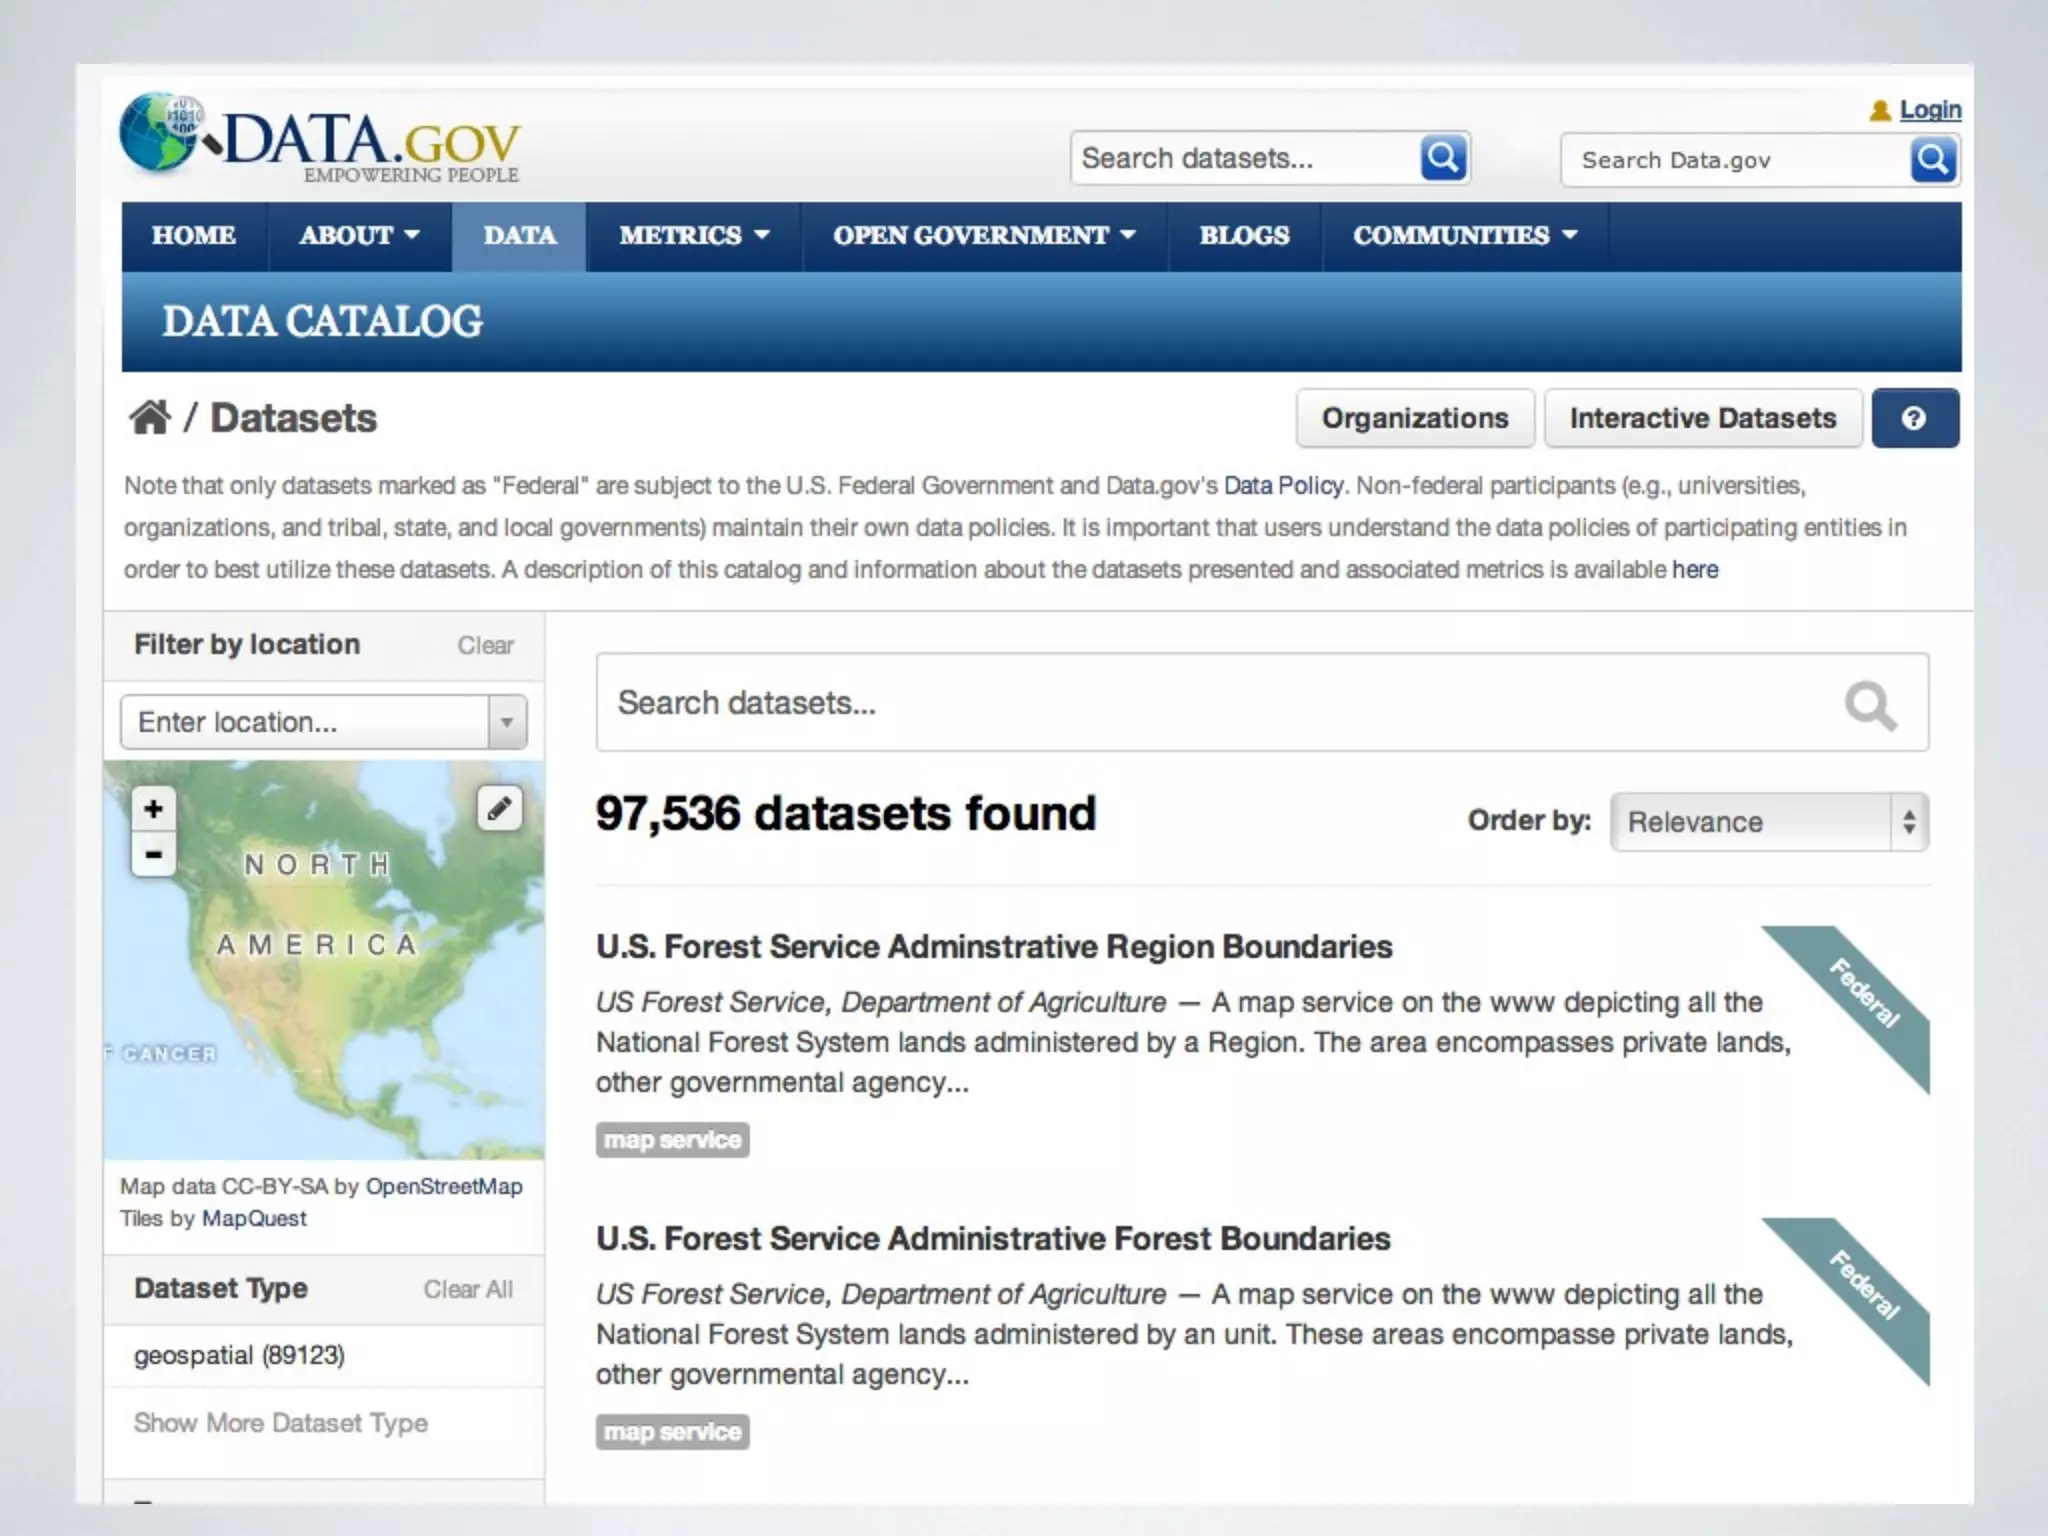Click the header datasets search magnifier button
The width and height of the screenshot is (2048, 1536).
[x=1442, y=158]
